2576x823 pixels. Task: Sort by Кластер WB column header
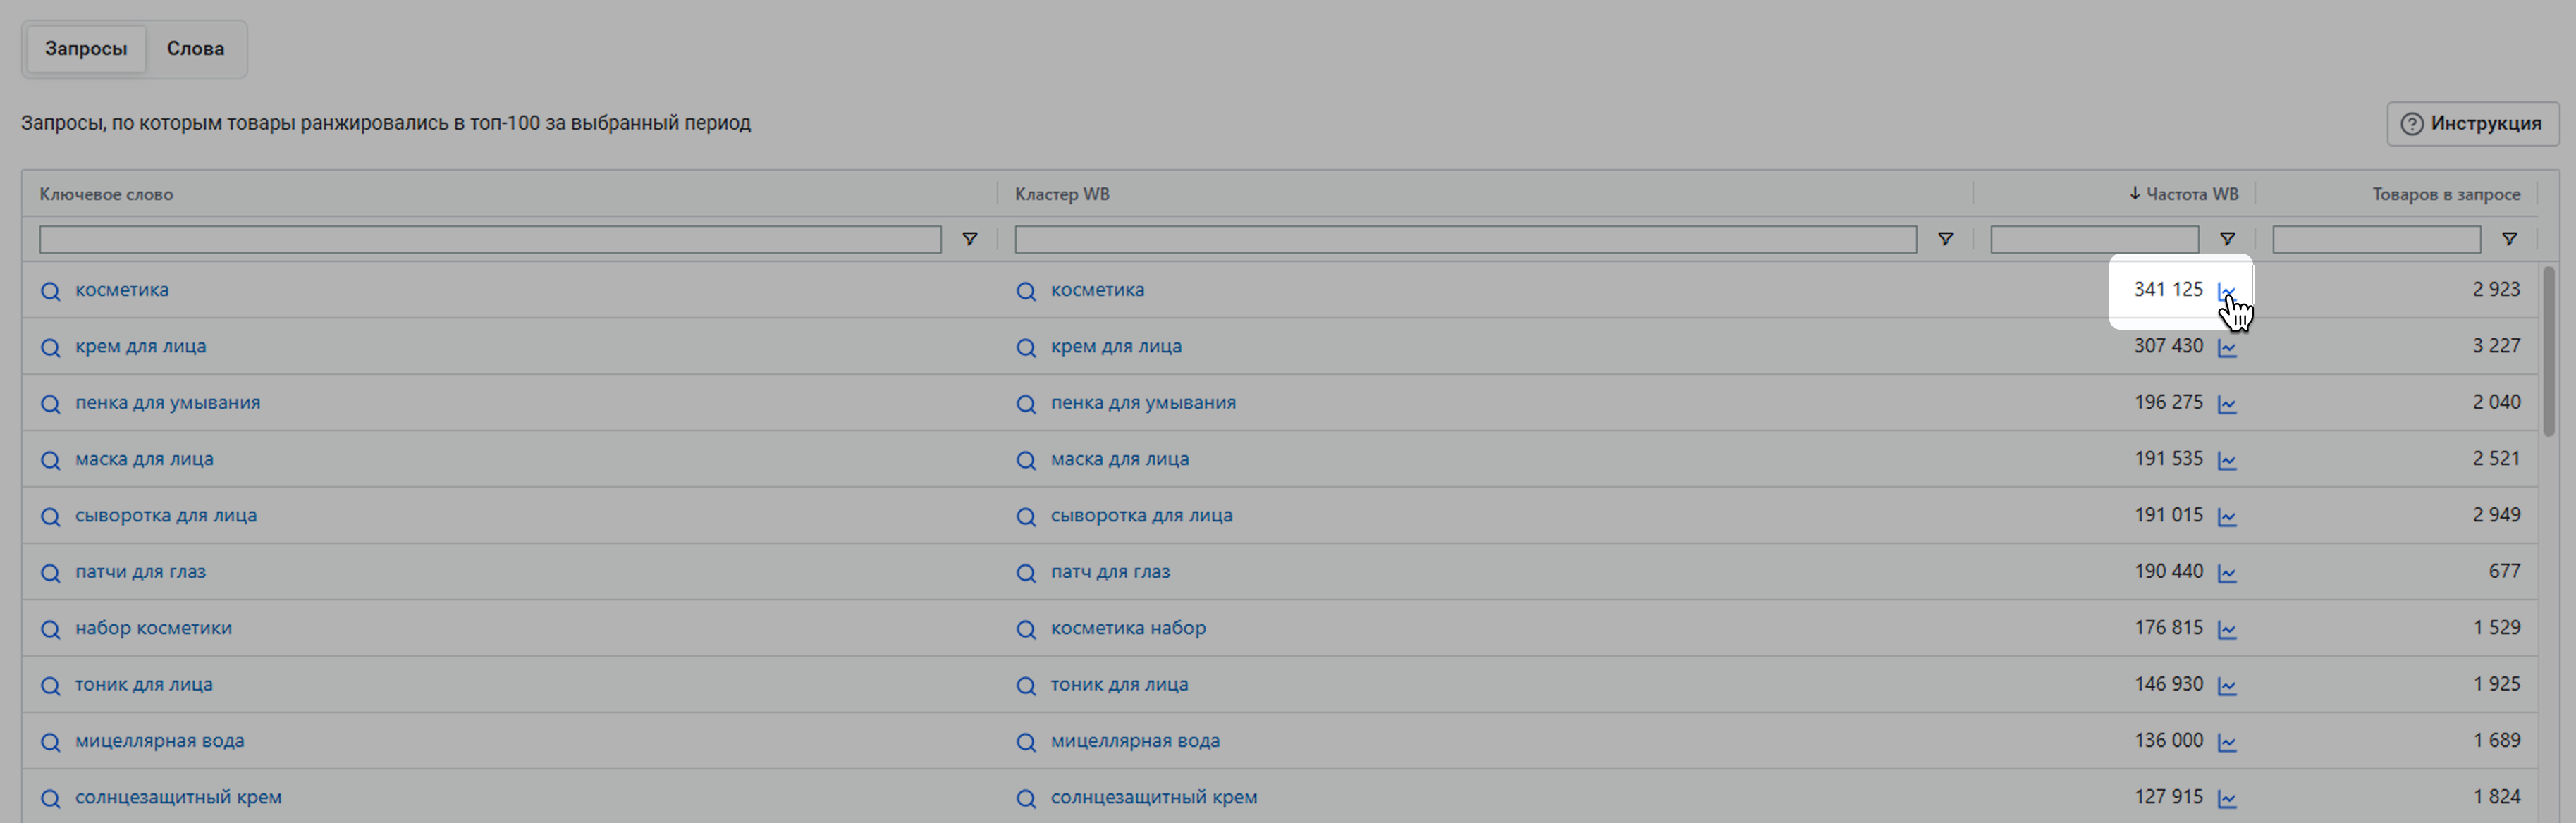click(x=1062, y=194)
